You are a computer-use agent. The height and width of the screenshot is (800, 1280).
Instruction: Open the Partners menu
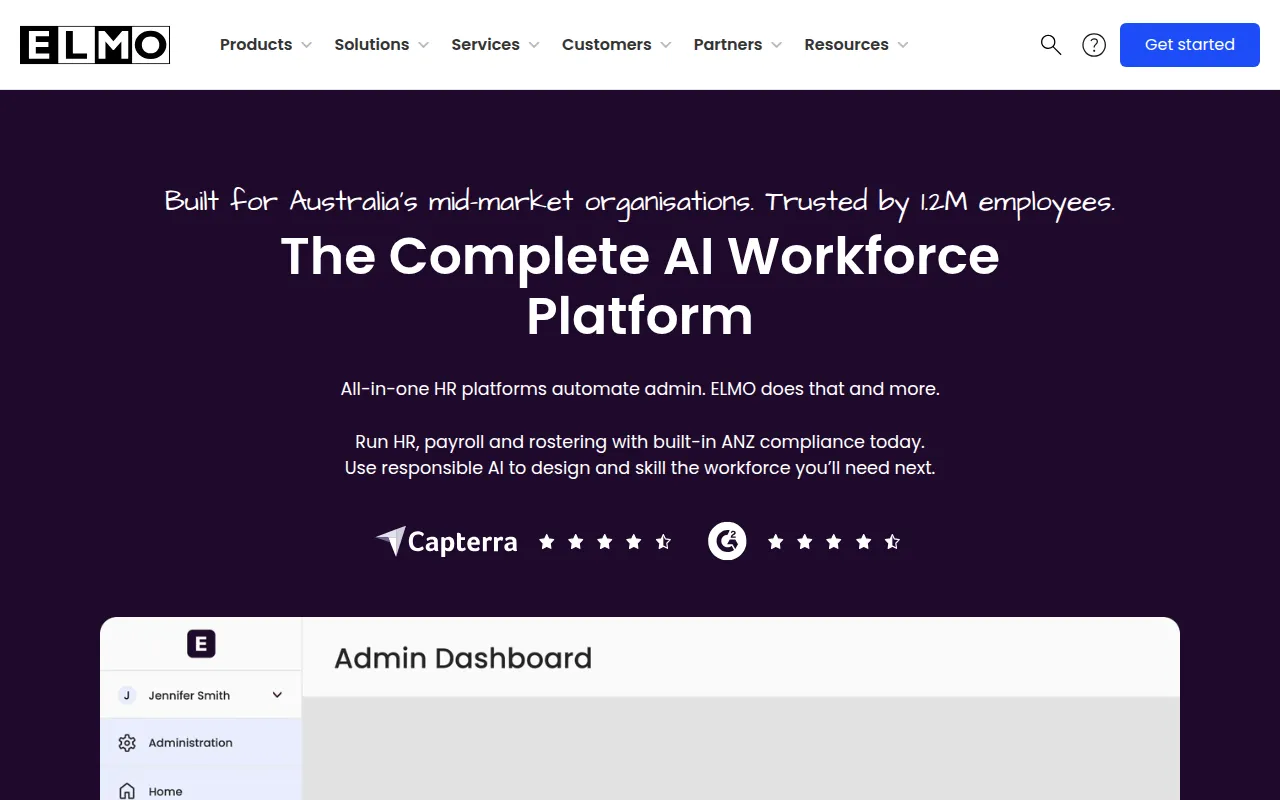click(728, 45)
